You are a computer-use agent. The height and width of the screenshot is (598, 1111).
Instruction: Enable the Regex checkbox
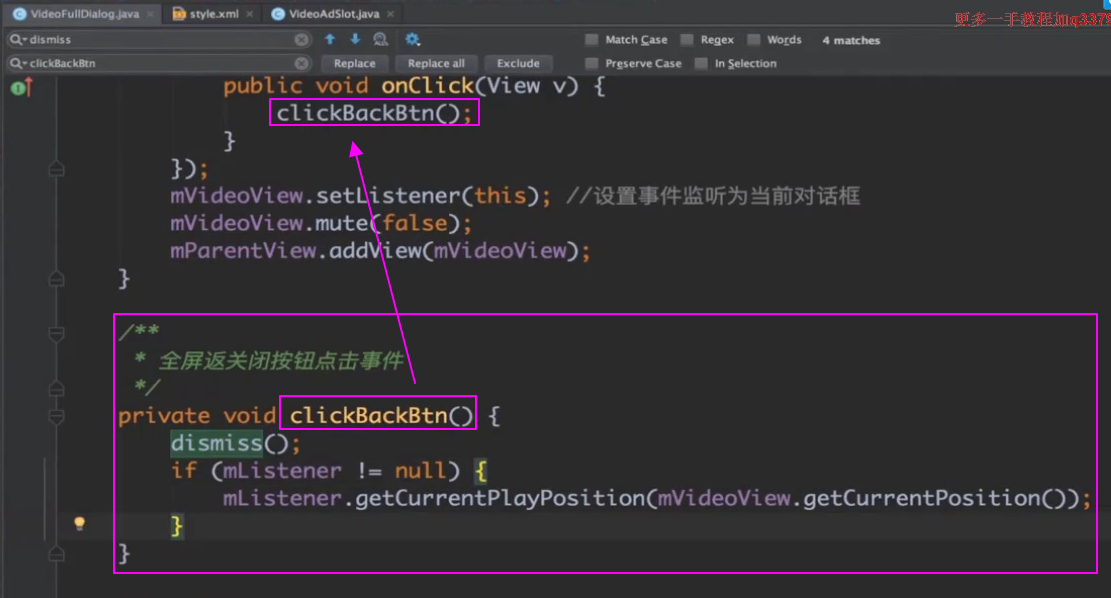[x=687, y=40]
